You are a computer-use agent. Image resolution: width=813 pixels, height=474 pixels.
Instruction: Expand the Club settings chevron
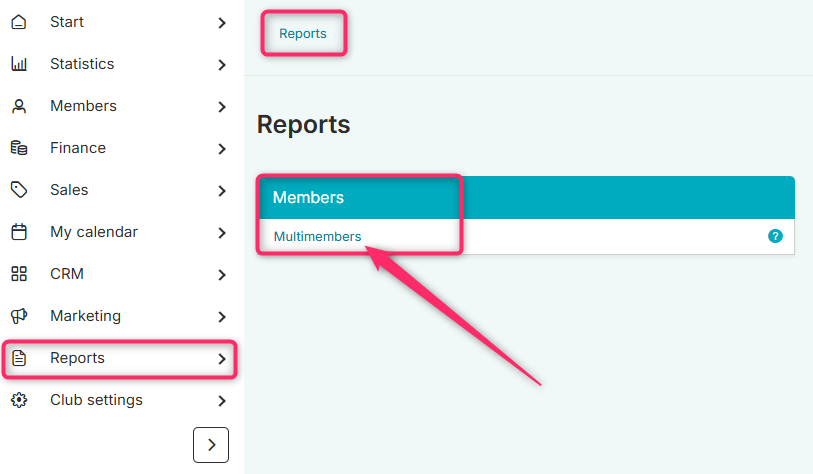click(222, 401)
